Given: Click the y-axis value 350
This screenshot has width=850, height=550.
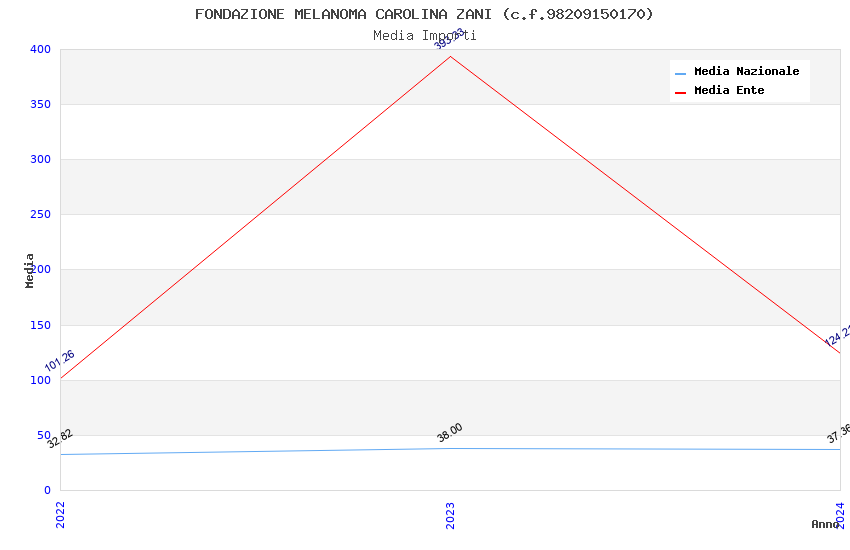Looking at the screenshot, I should coord(40,104).
